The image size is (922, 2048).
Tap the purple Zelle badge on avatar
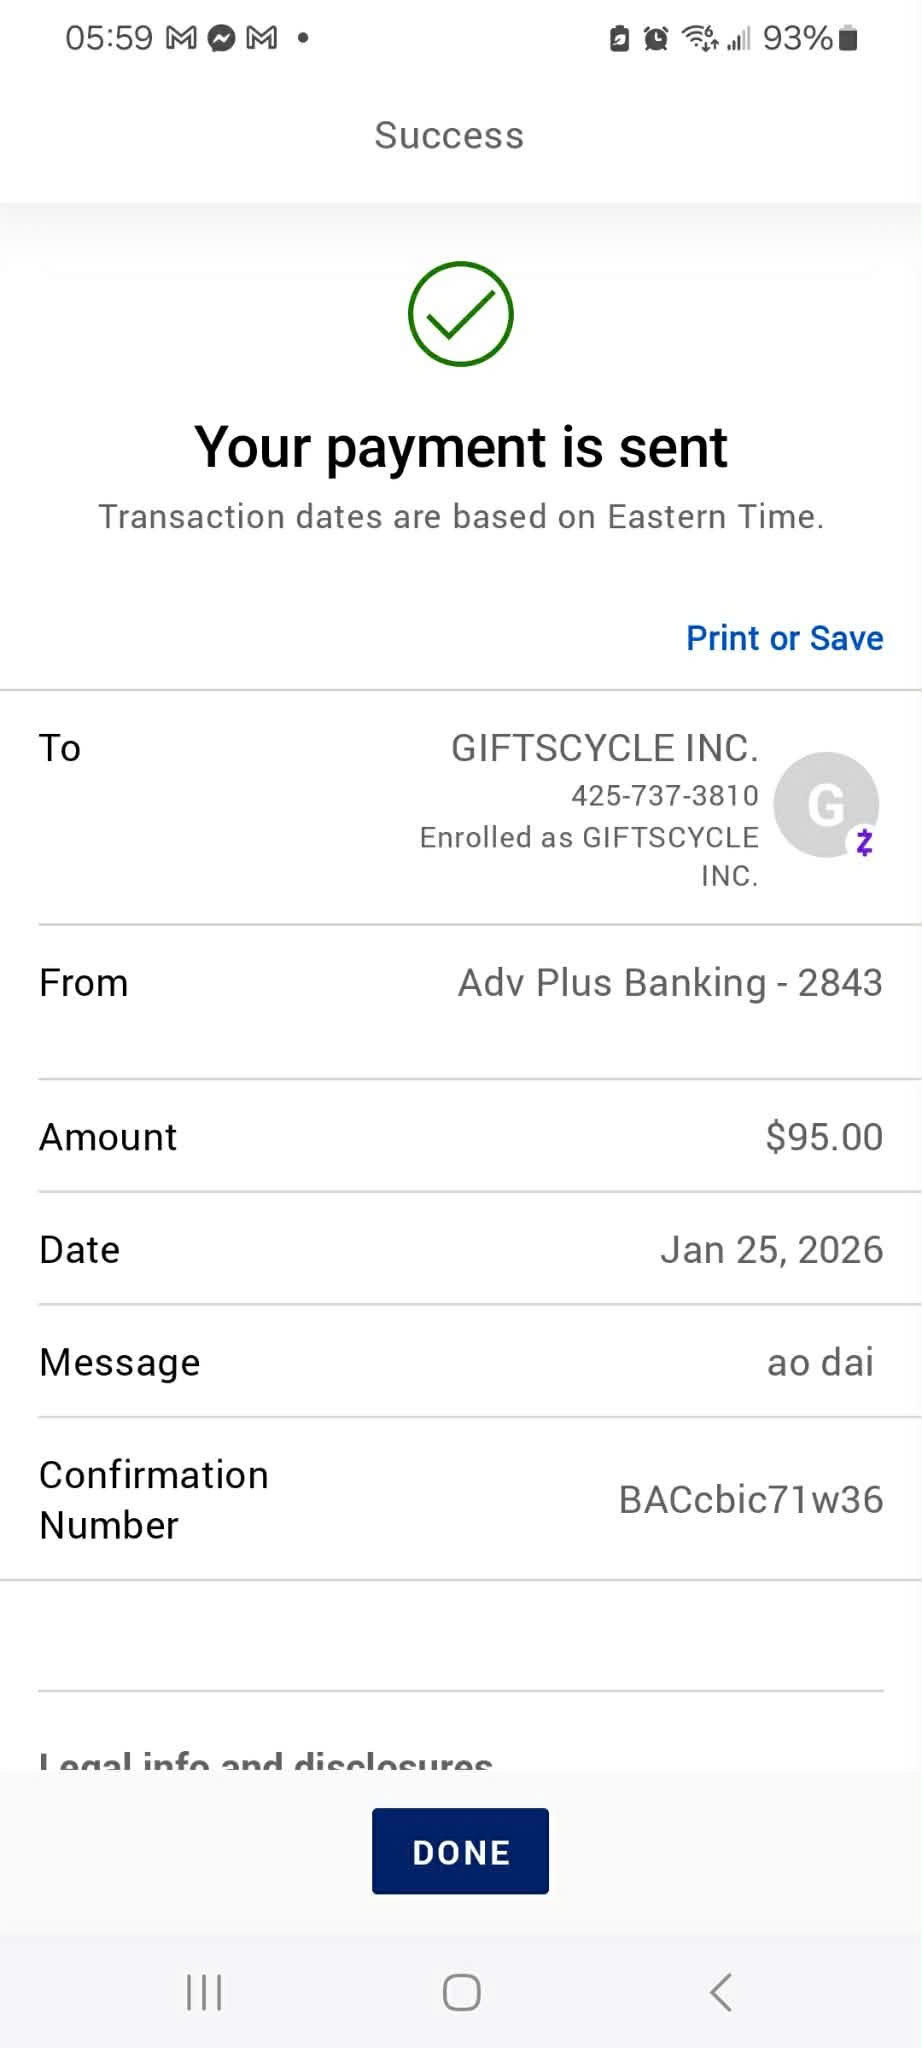tap(865, 843)
